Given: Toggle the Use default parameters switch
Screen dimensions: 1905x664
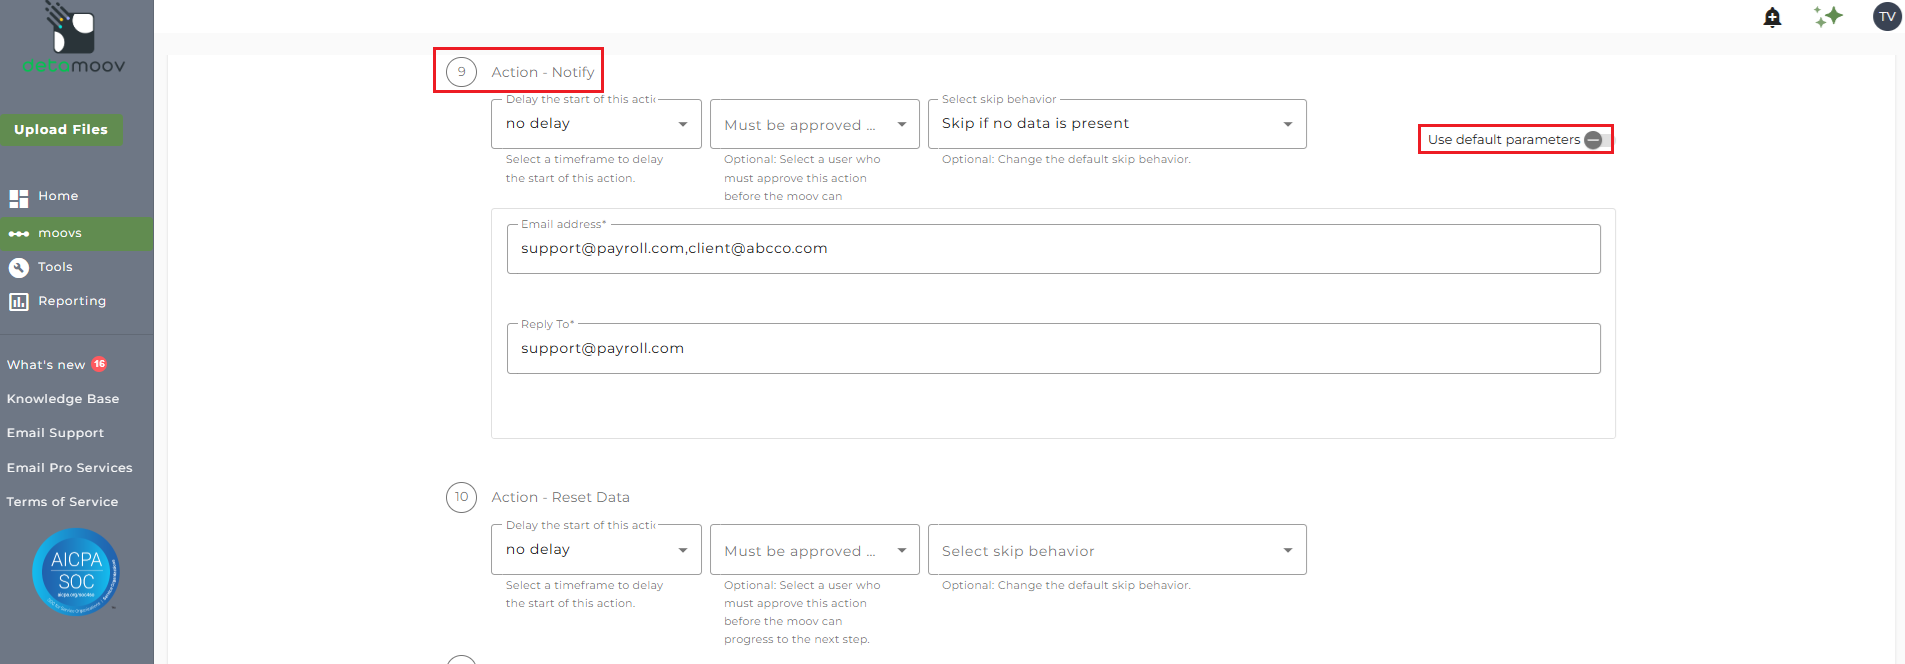Looking at the screenshot, I should coord(1595,140).
